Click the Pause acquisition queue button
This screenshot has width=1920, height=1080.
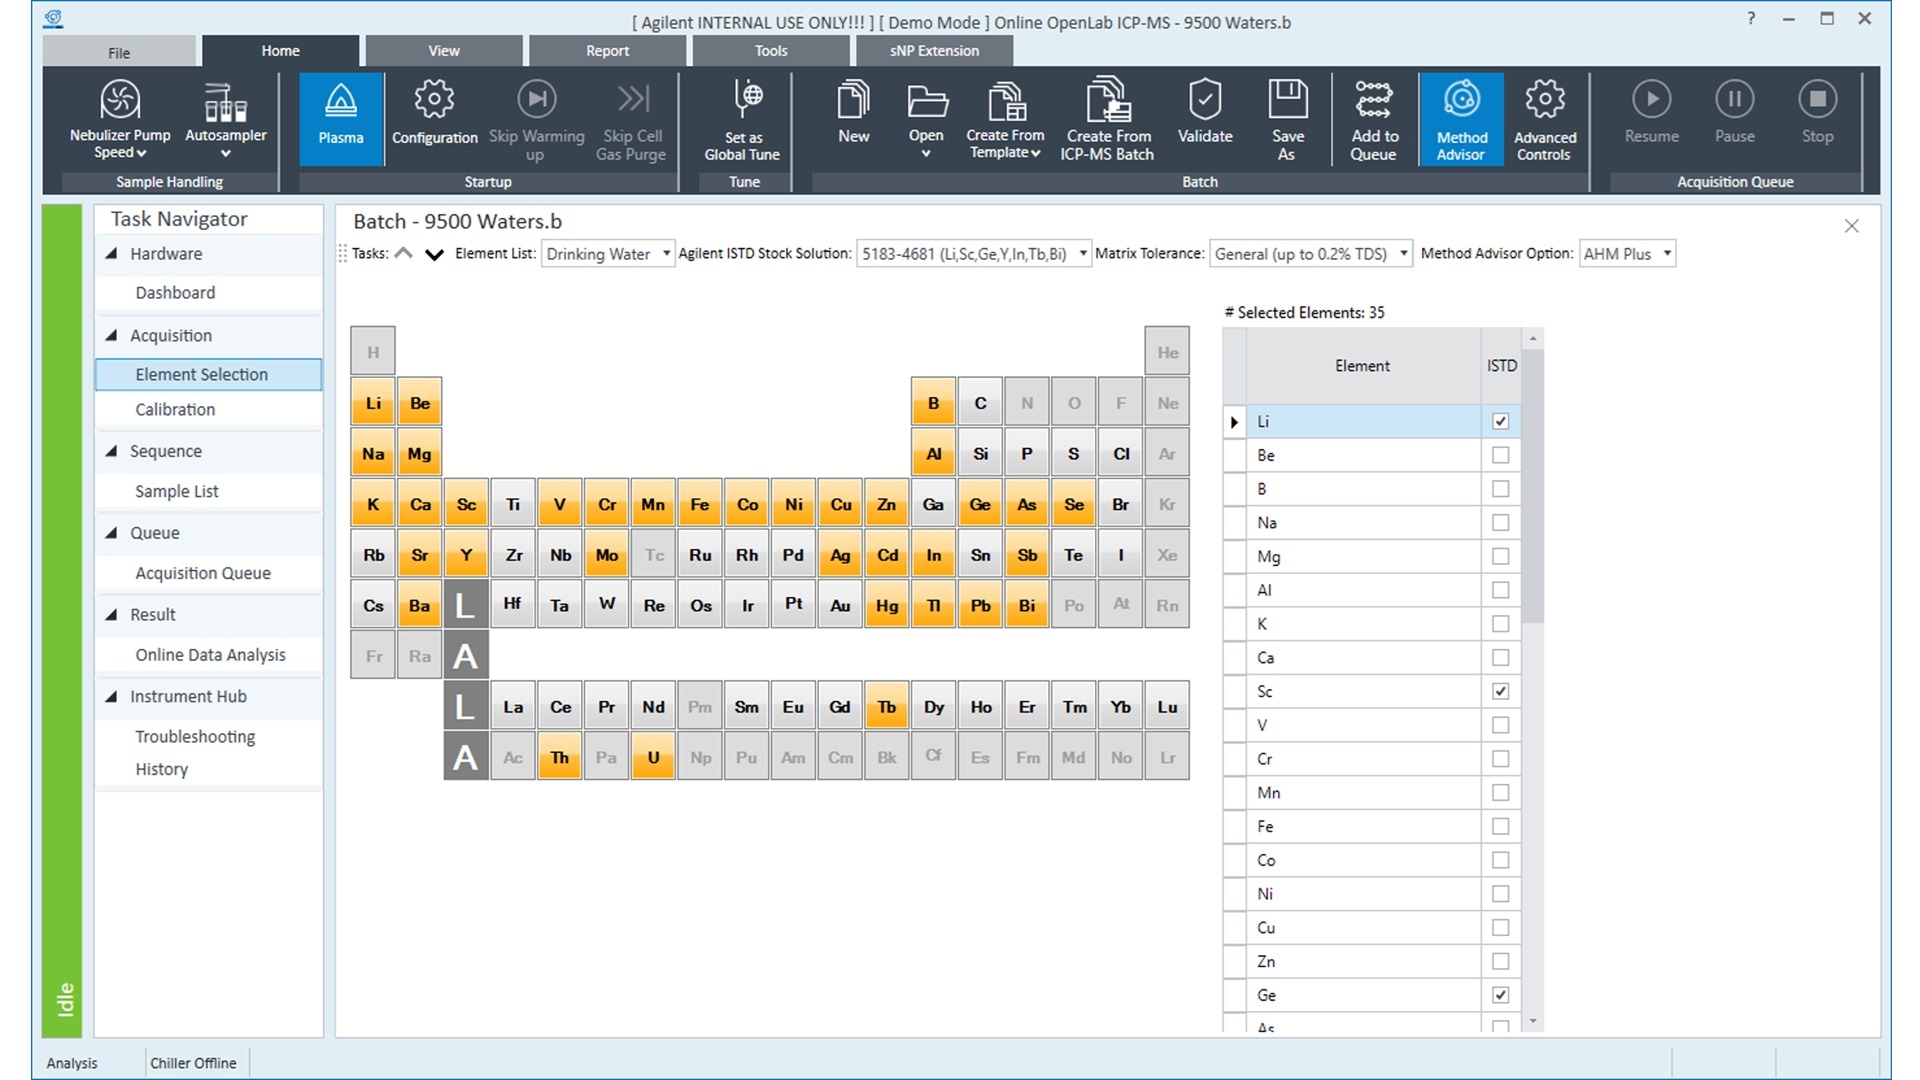click(x=1734, y=112)
